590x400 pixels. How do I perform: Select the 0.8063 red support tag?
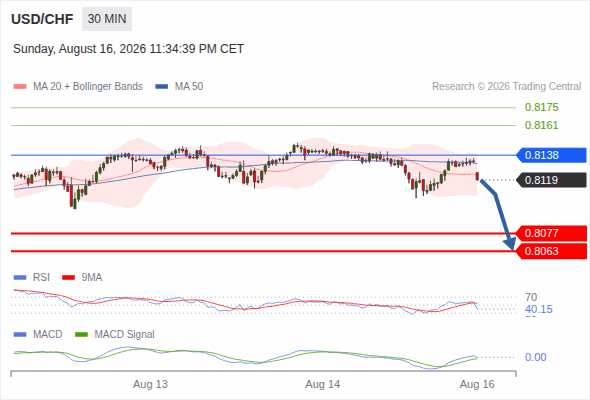[551, 251]
